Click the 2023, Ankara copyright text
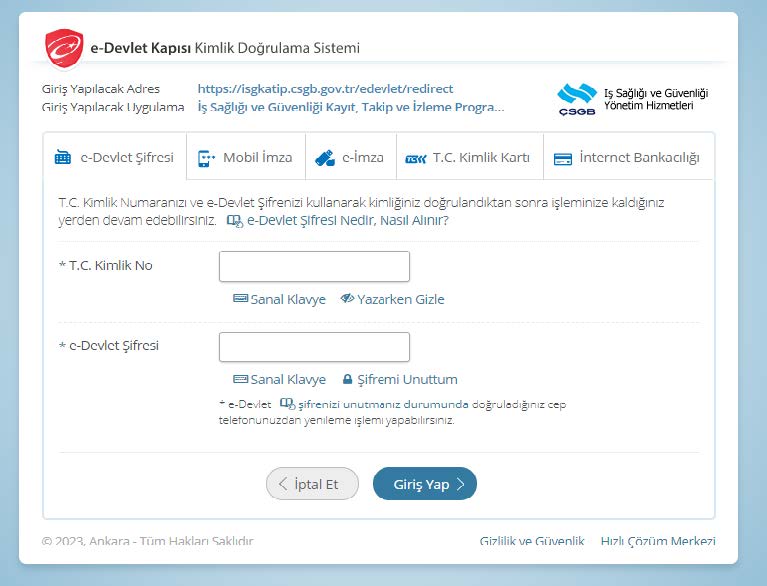 [x=148, y=541]
